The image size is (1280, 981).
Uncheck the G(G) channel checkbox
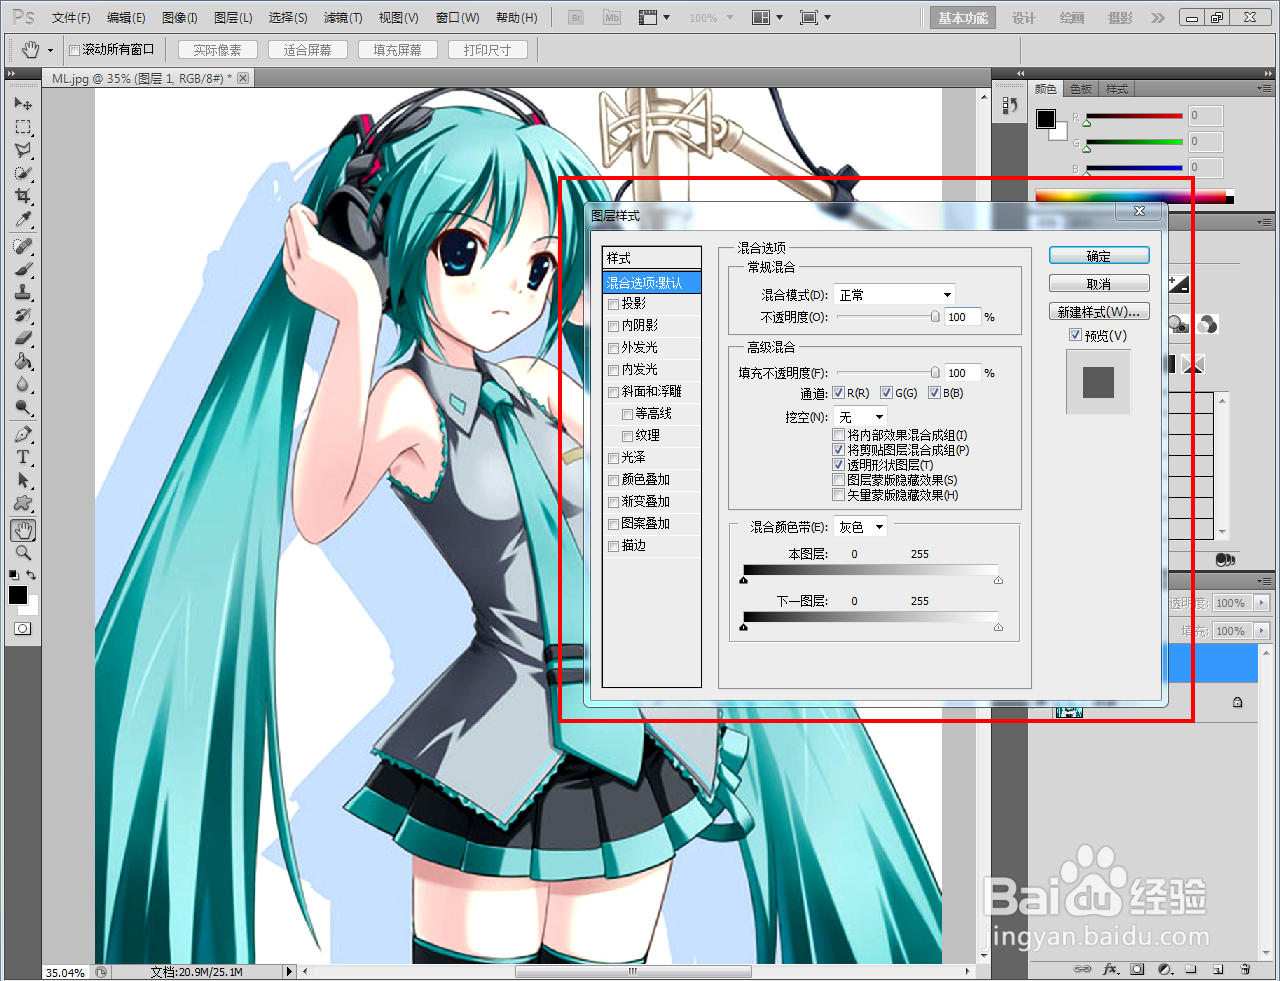[886, 393]
